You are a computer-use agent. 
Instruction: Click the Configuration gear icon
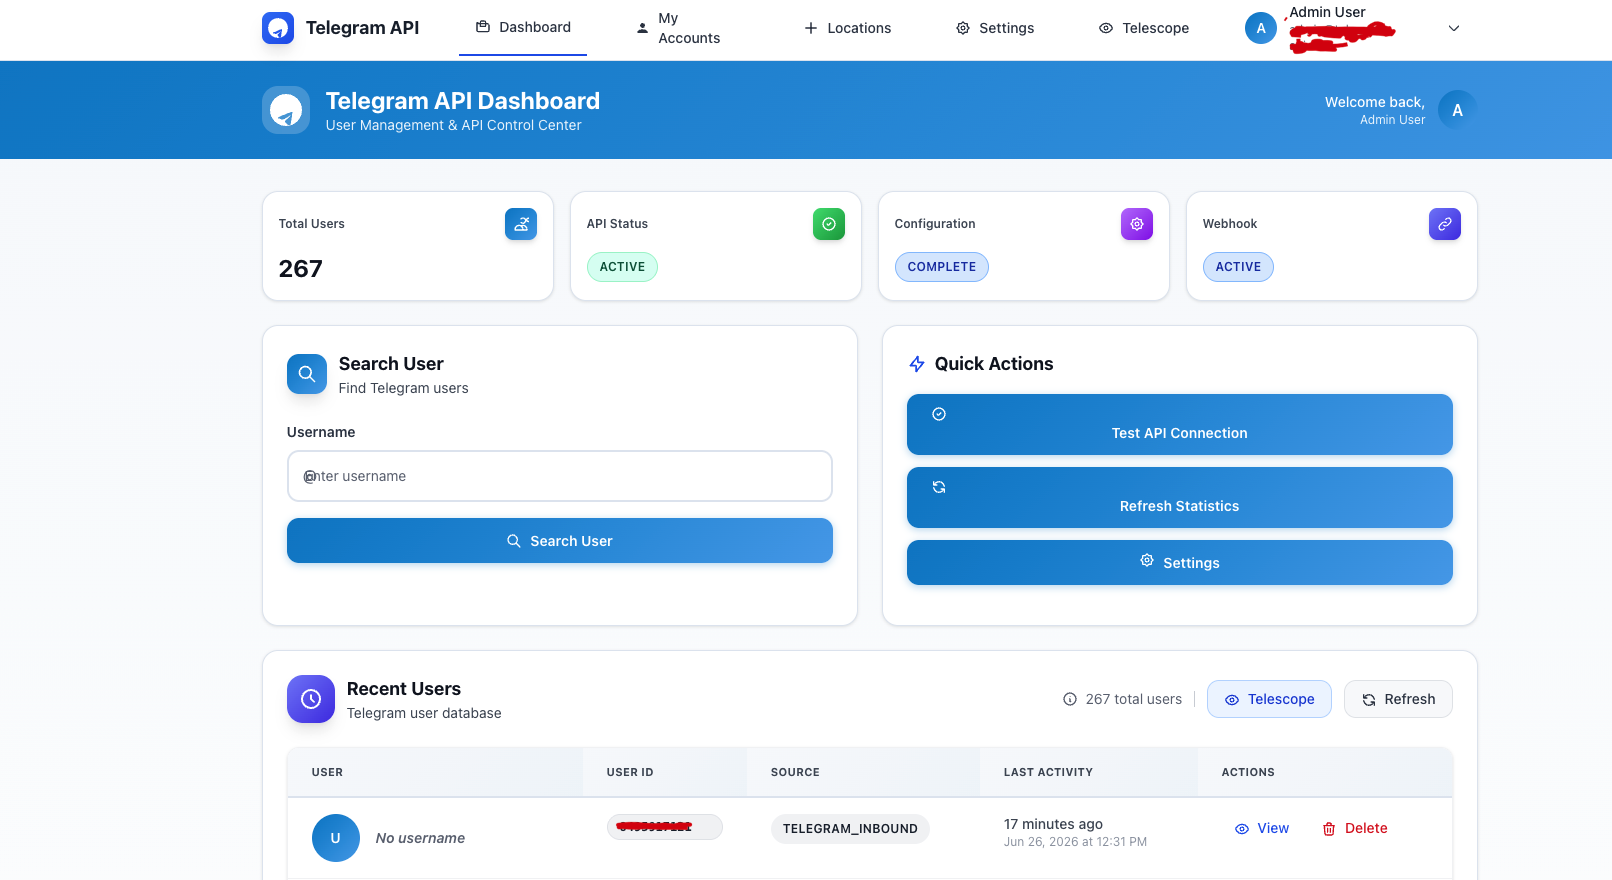click(x=1137, y=224)
